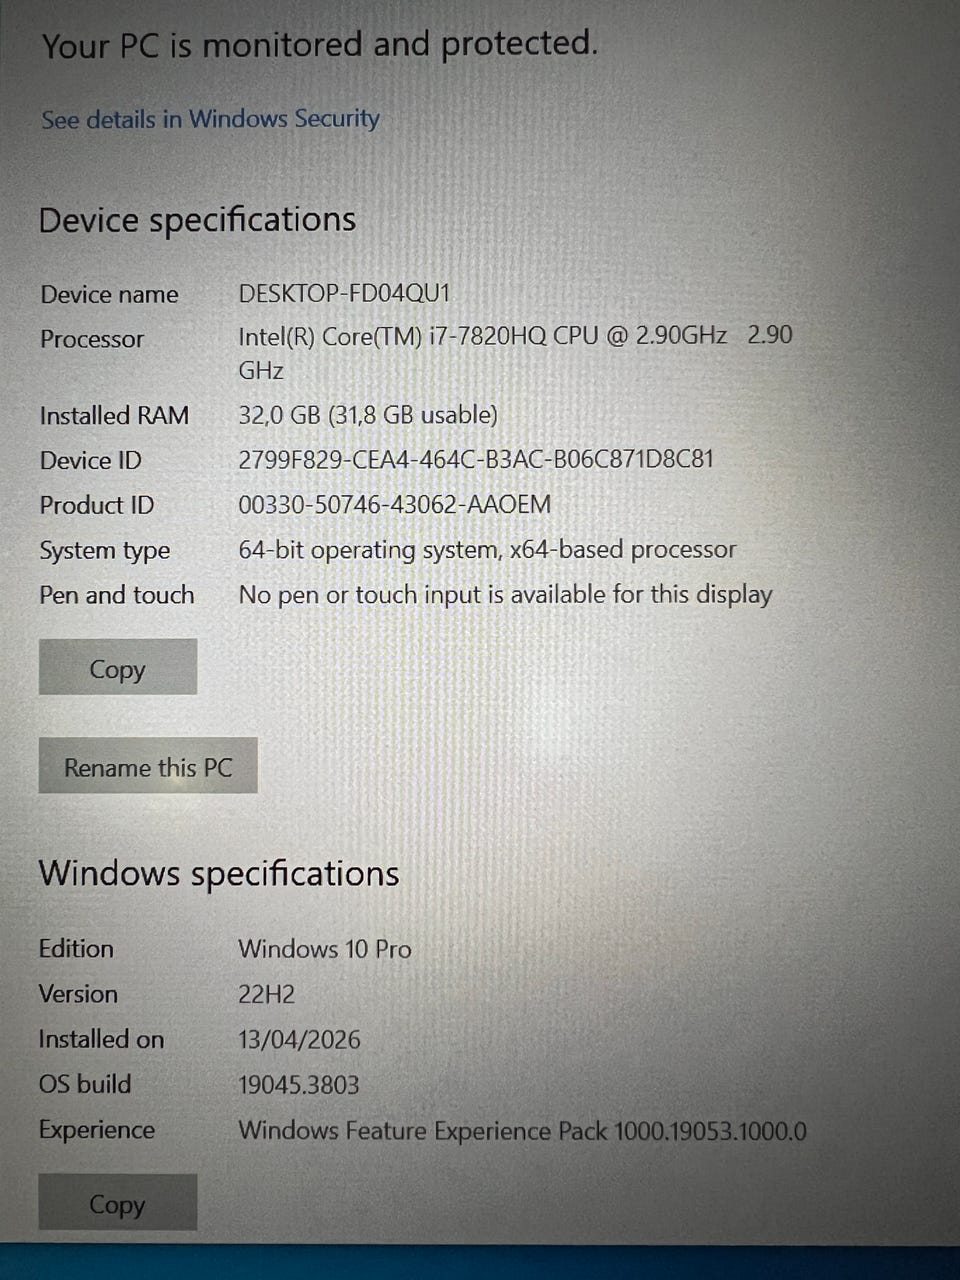Open the See details in Windows Security link
The height and width of the screenshot is (1280, 960).
(210, 119)
